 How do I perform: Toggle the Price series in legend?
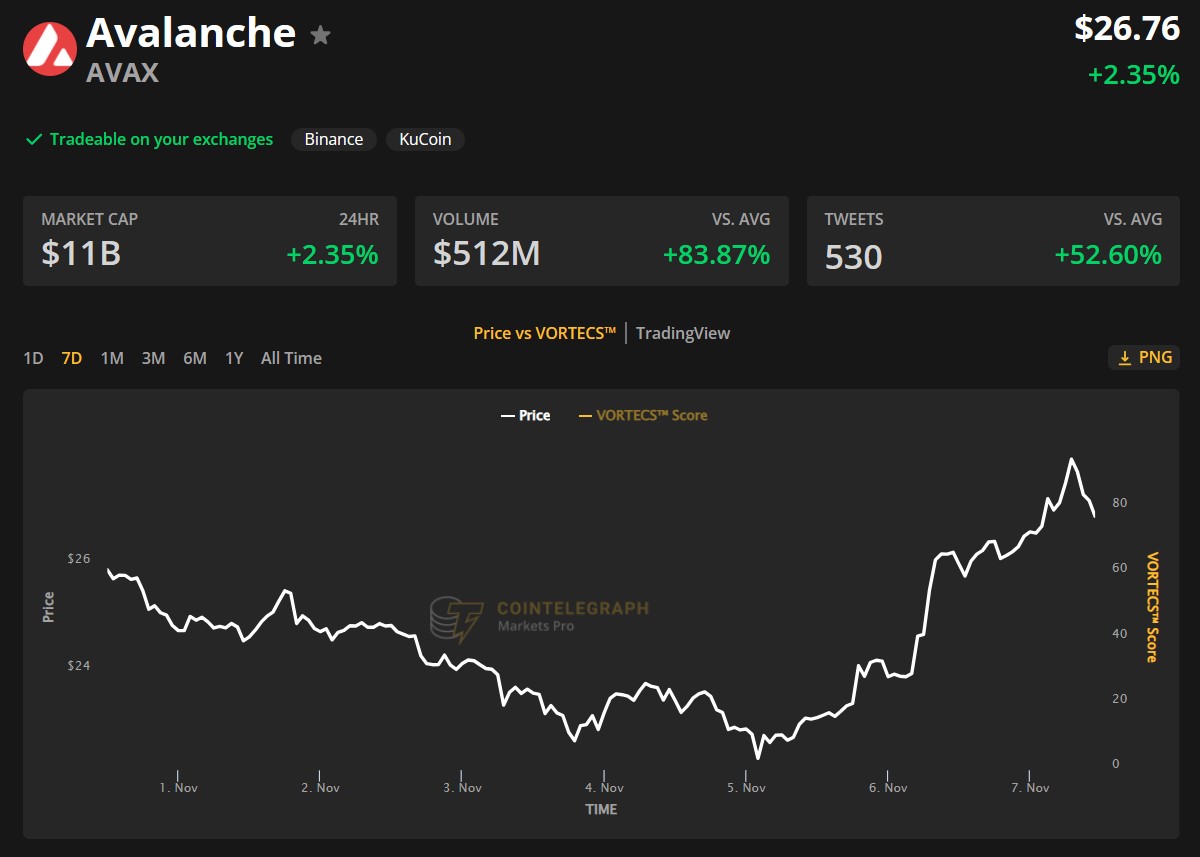(x=526, y=415)
